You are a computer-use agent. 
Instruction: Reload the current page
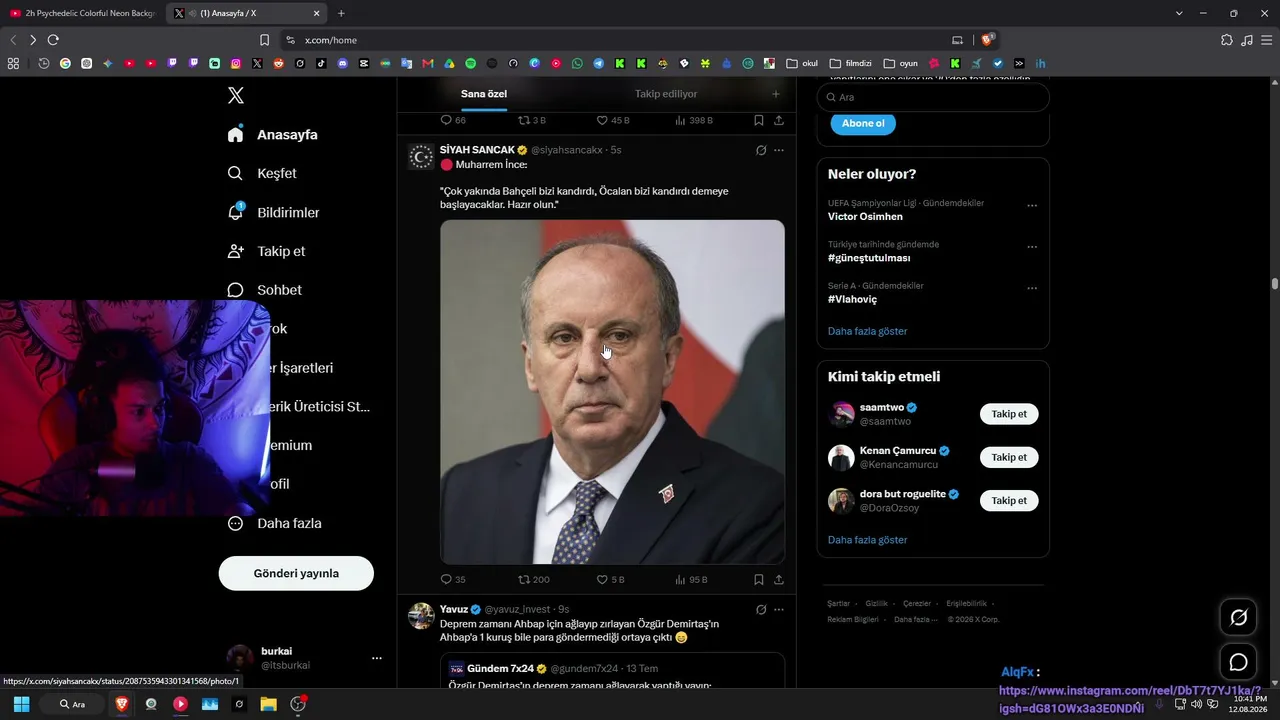(x=53, y=40)
